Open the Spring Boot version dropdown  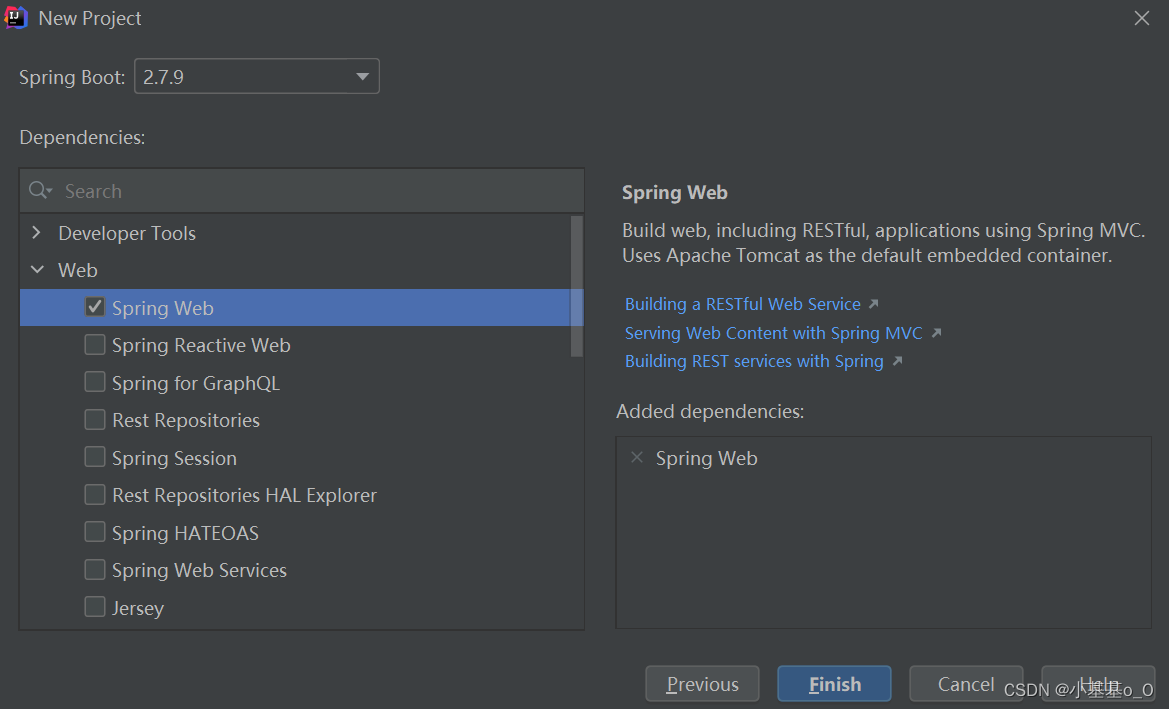tap(256, 76)
